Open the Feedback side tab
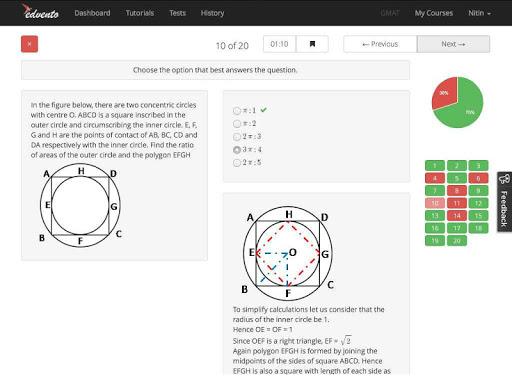 504,202
